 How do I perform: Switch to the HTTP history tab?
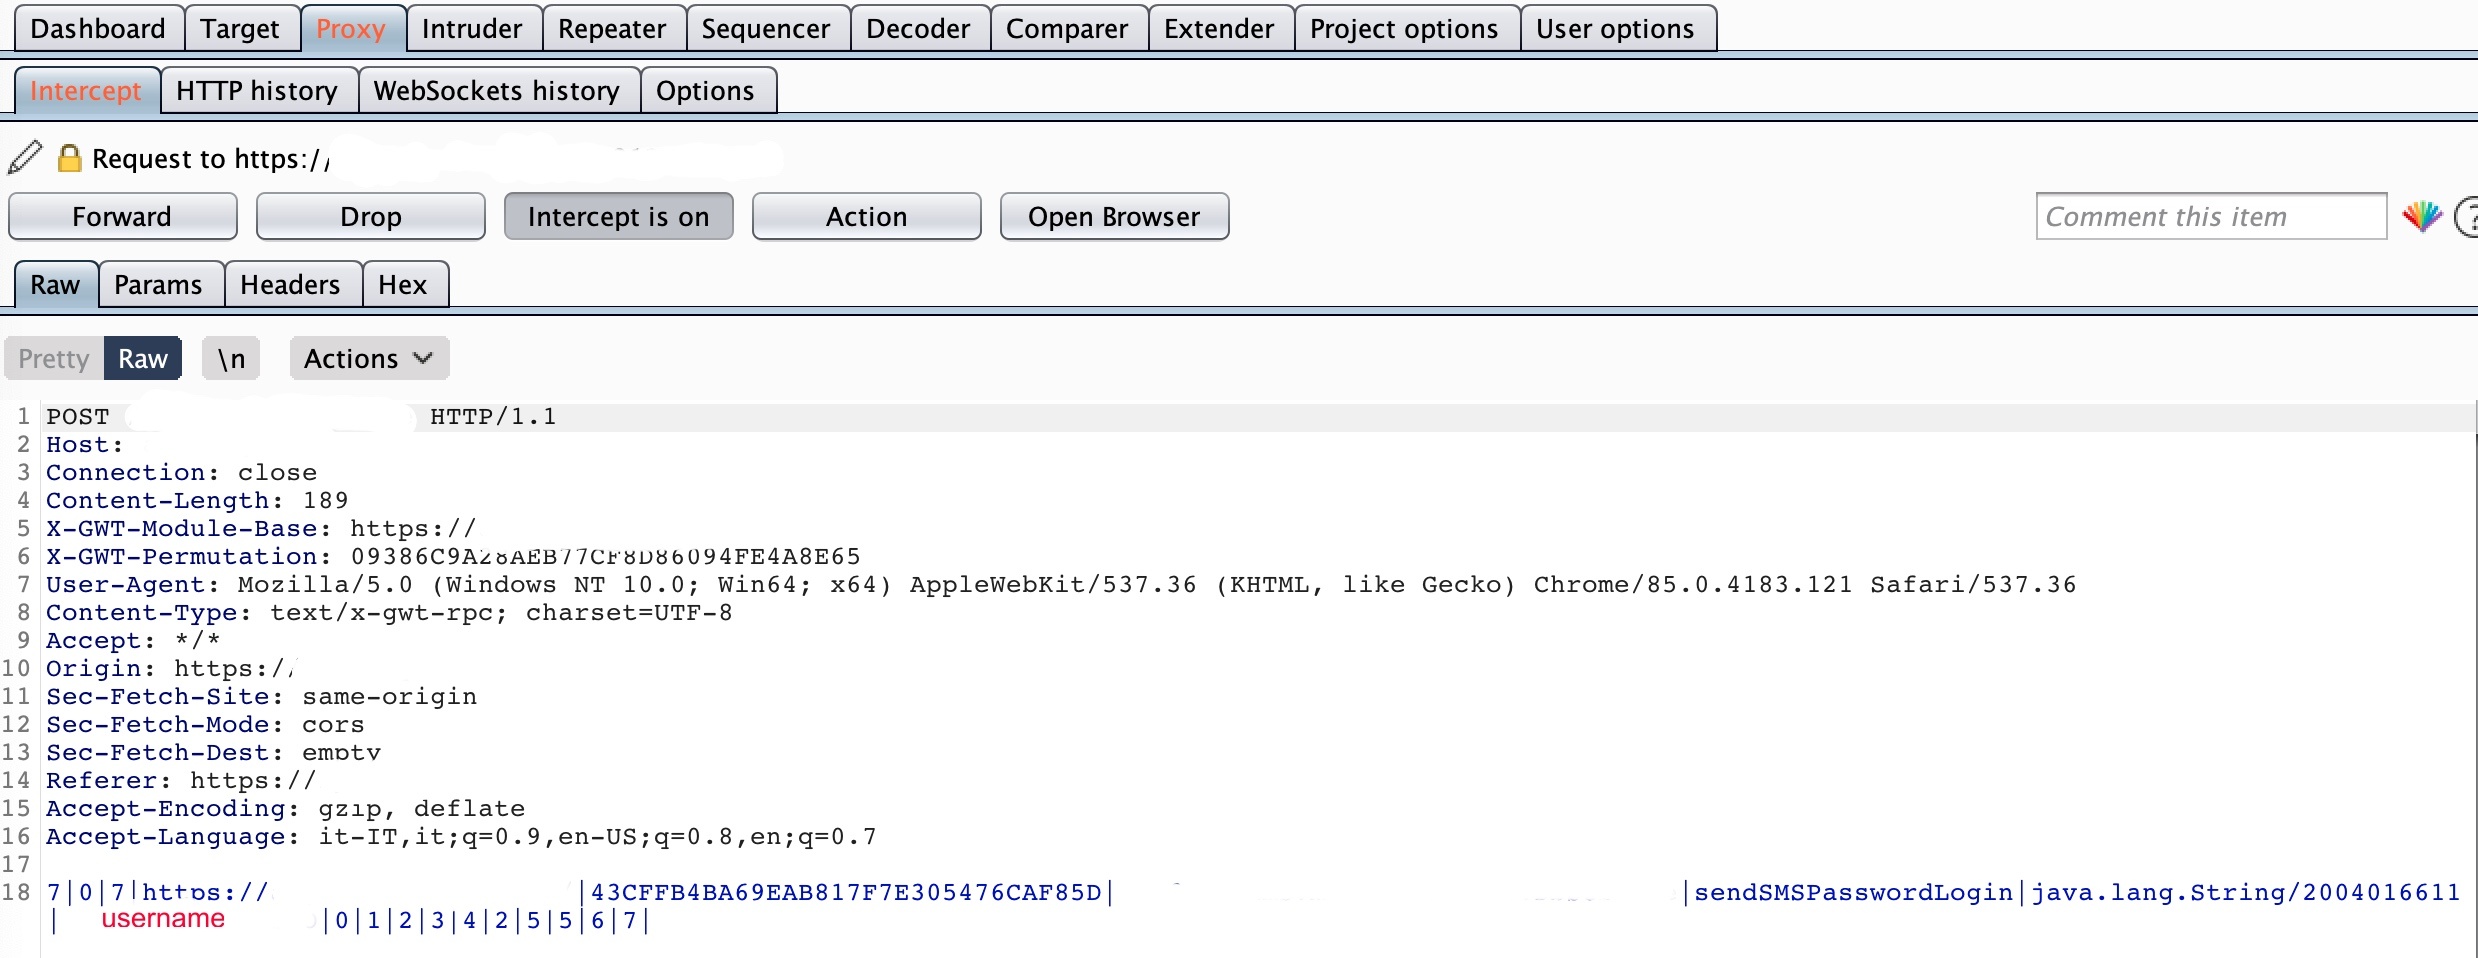pos(257,91)
